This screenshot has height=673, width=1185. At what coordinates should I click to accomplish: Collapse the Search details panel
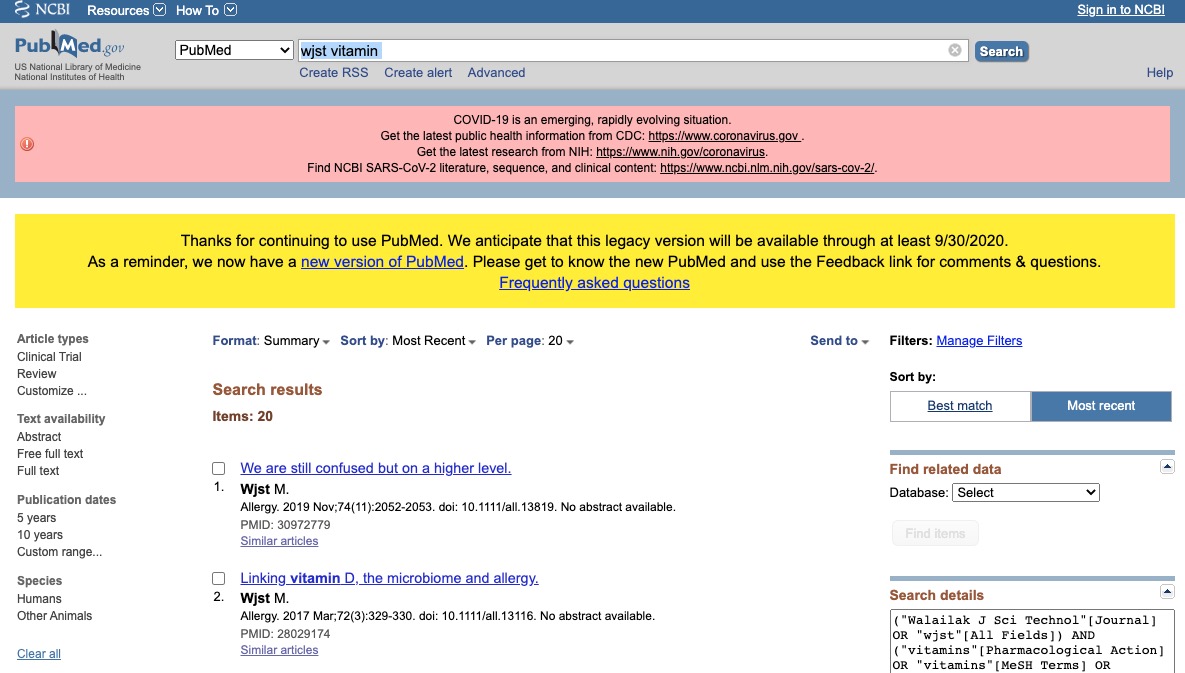(1167, 592)
